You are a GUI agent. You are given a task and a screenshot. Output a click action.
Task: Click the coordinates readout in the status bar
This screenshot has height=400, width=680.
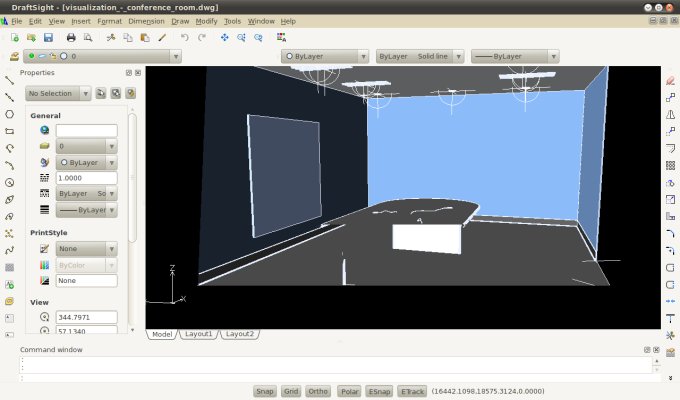[488, 391]
